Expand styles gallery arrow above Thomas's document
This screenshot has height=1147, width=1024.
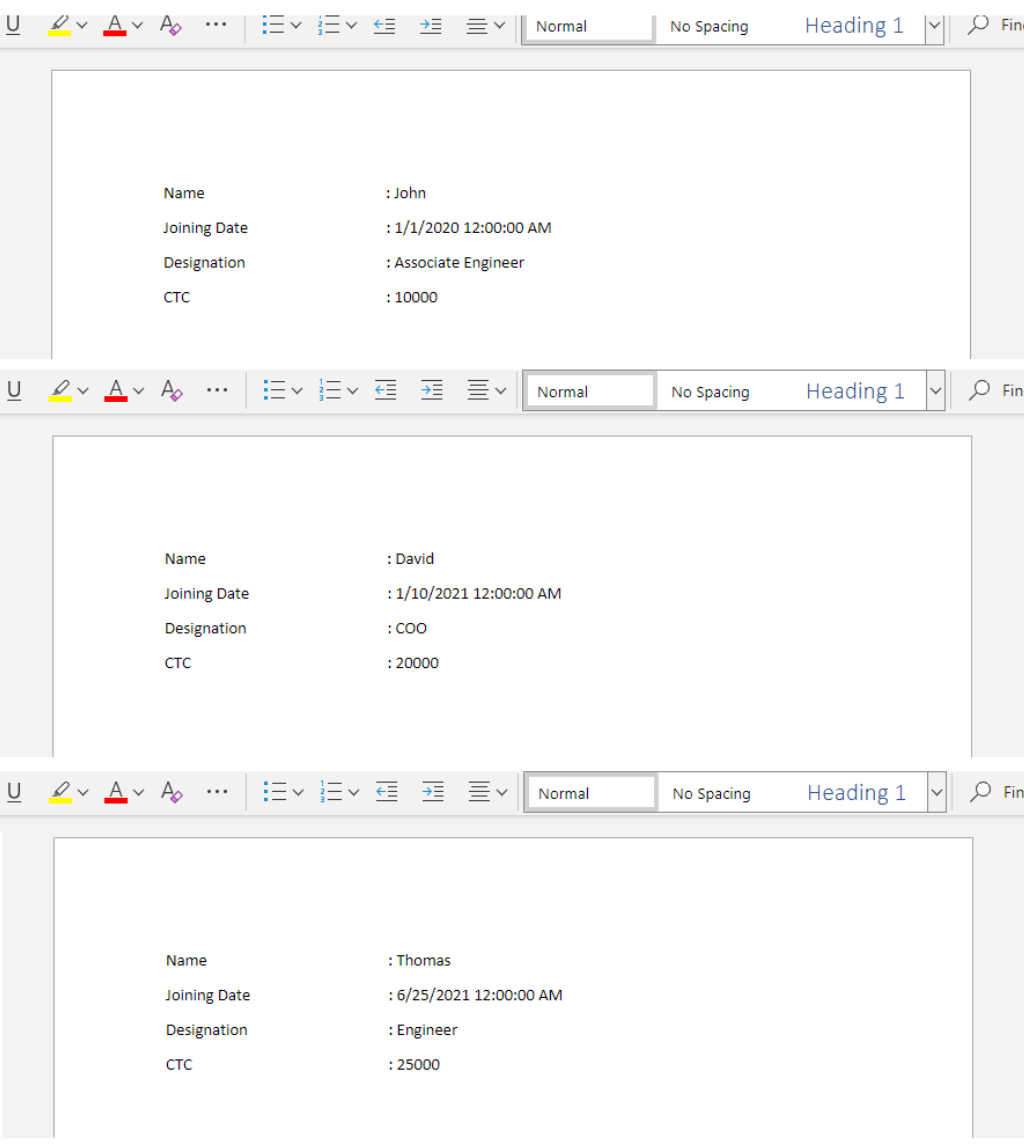937,793
